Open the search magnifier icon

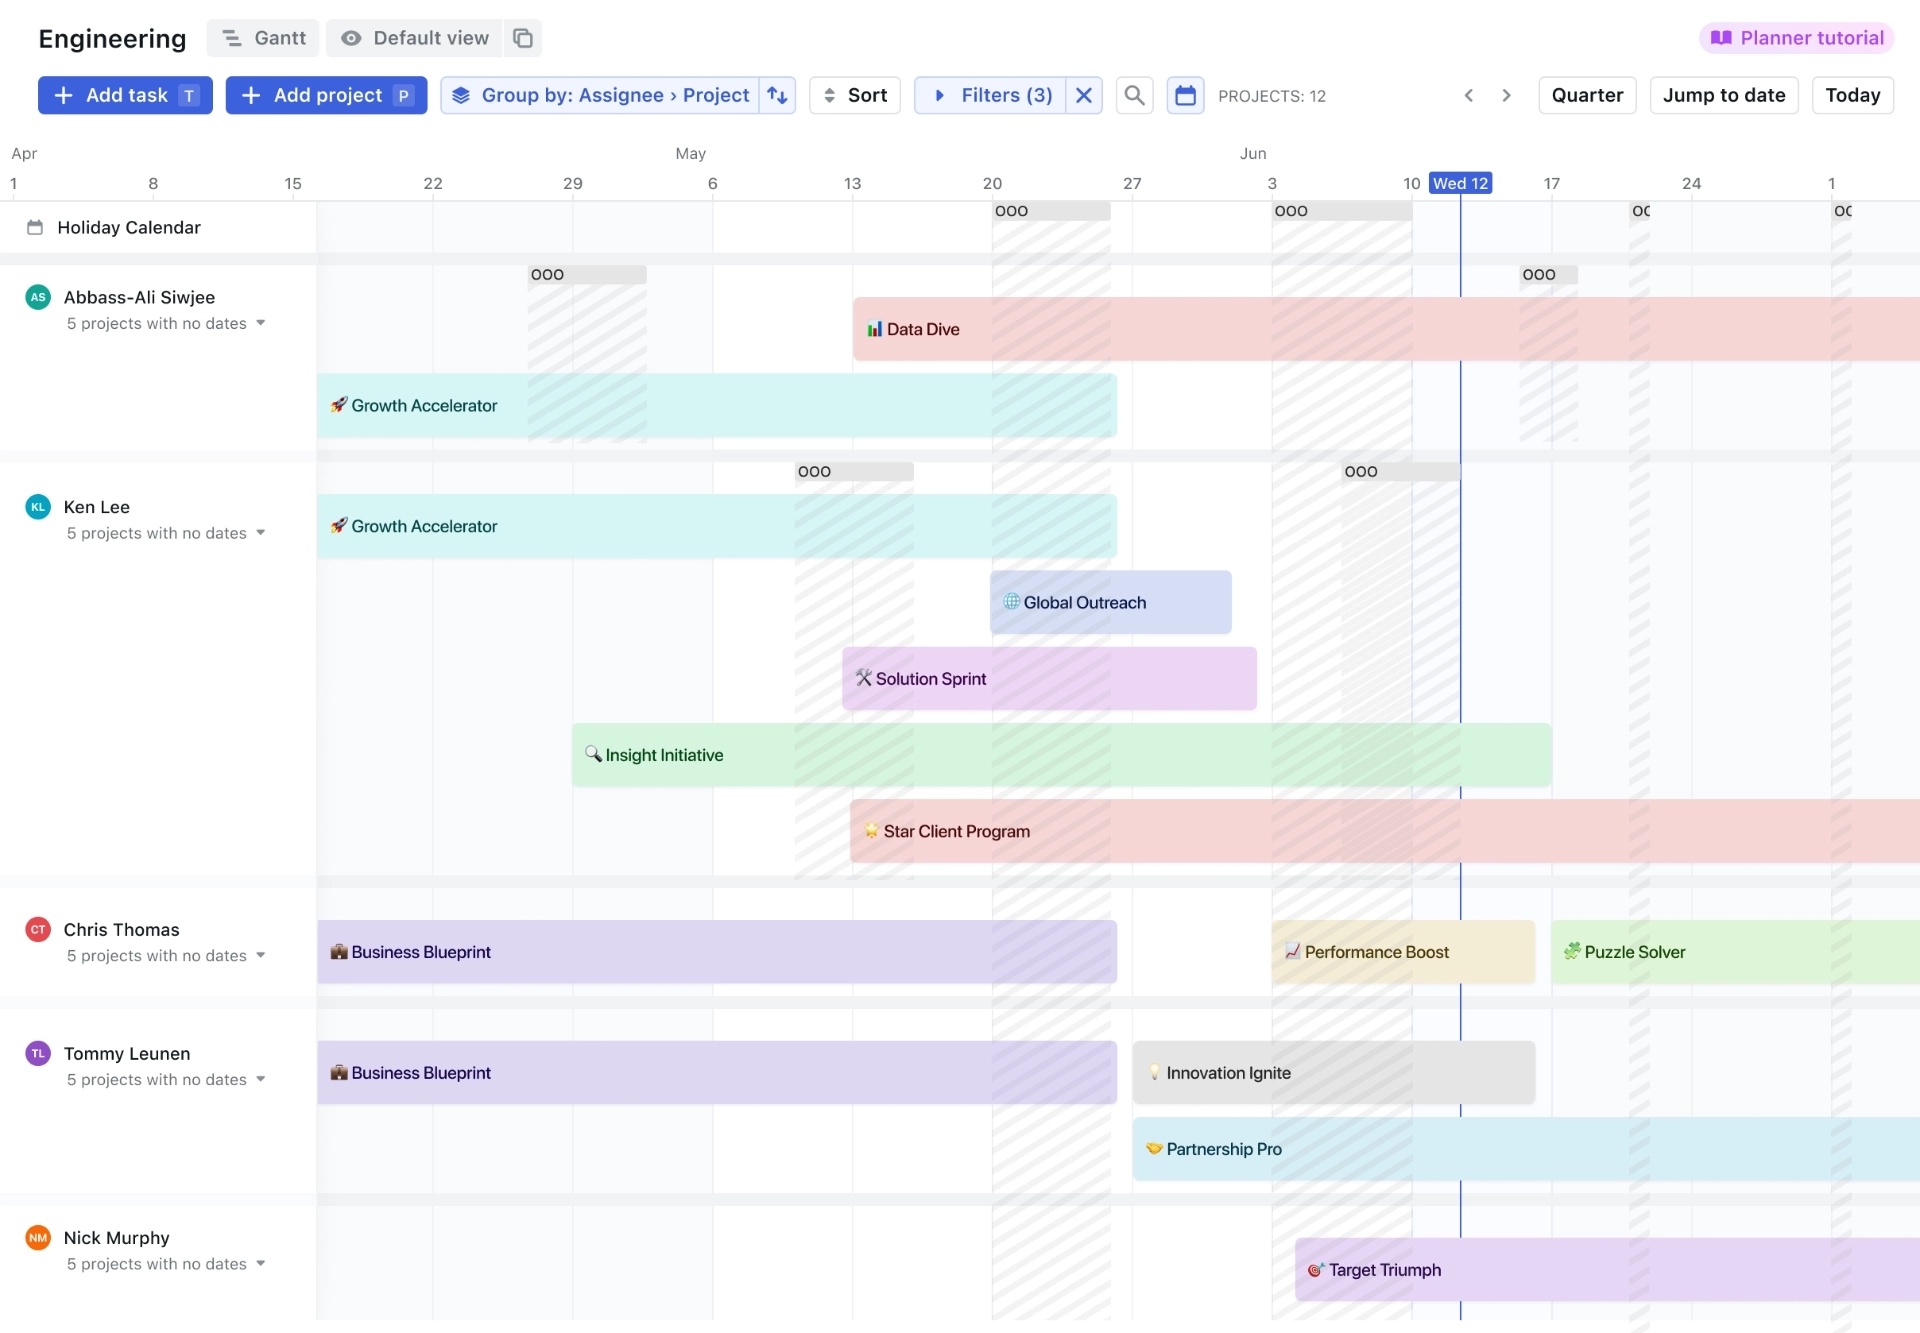(1134, 95)
